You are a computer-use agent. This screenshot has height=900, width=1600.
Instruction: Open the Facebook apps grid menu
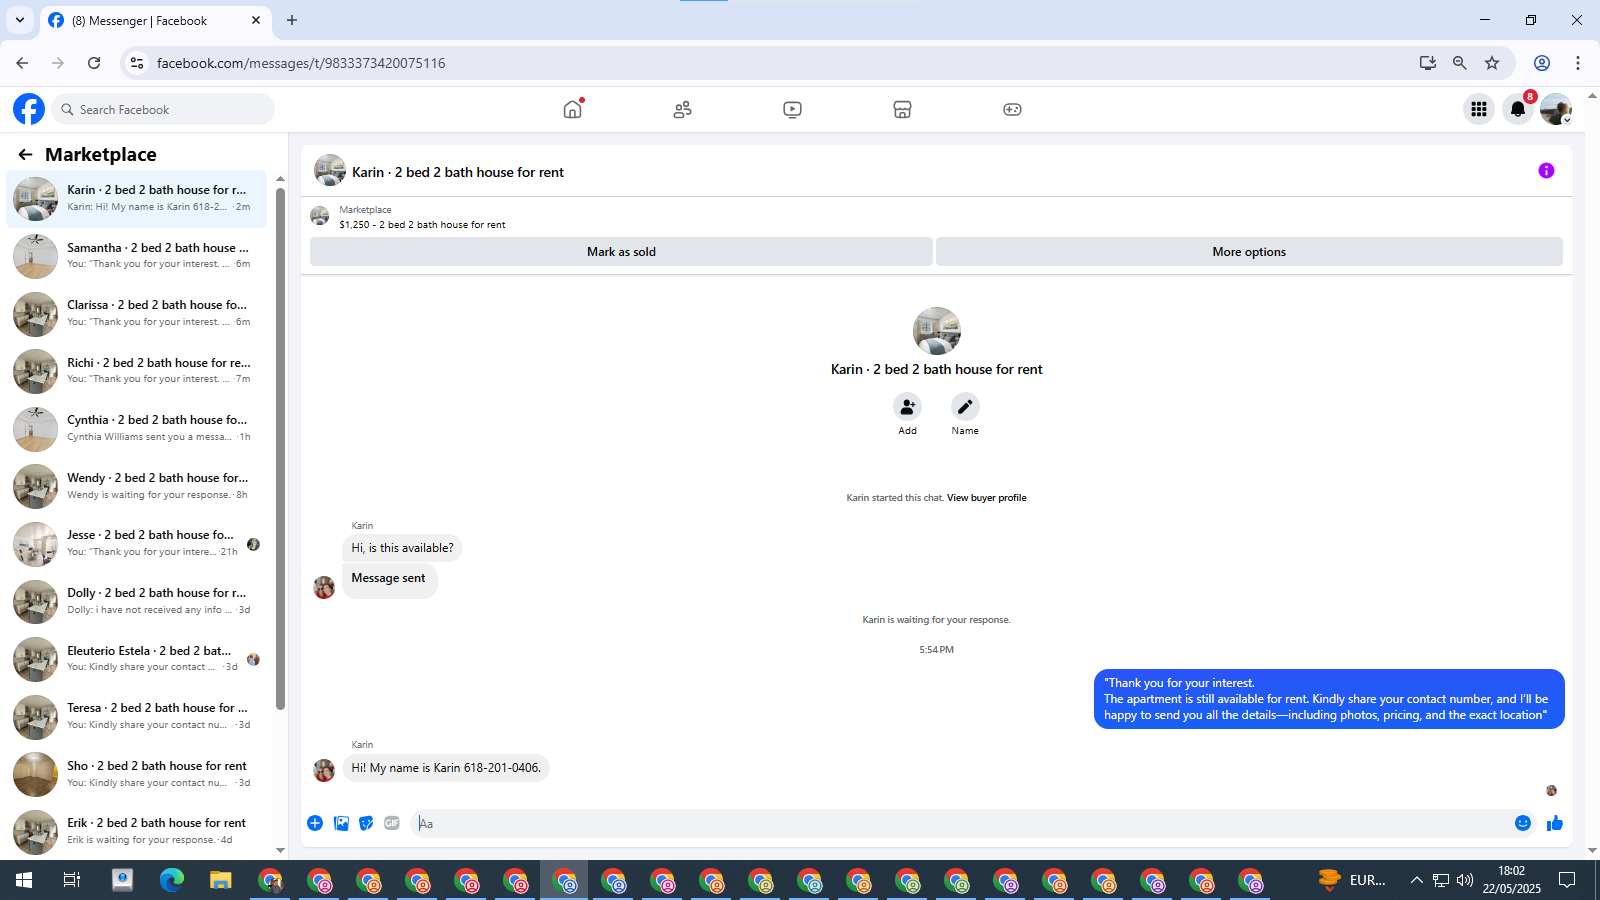tap(1479, 109)
